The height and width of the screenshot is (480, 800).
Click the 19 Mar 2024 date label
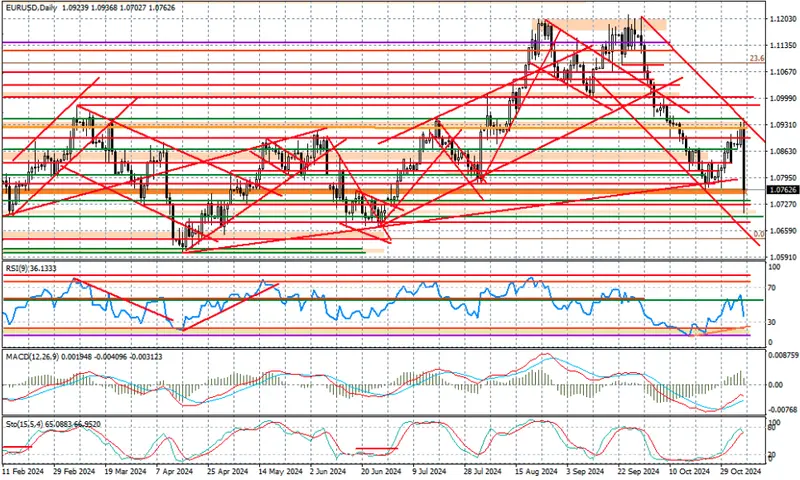click(x=126, y=471)
